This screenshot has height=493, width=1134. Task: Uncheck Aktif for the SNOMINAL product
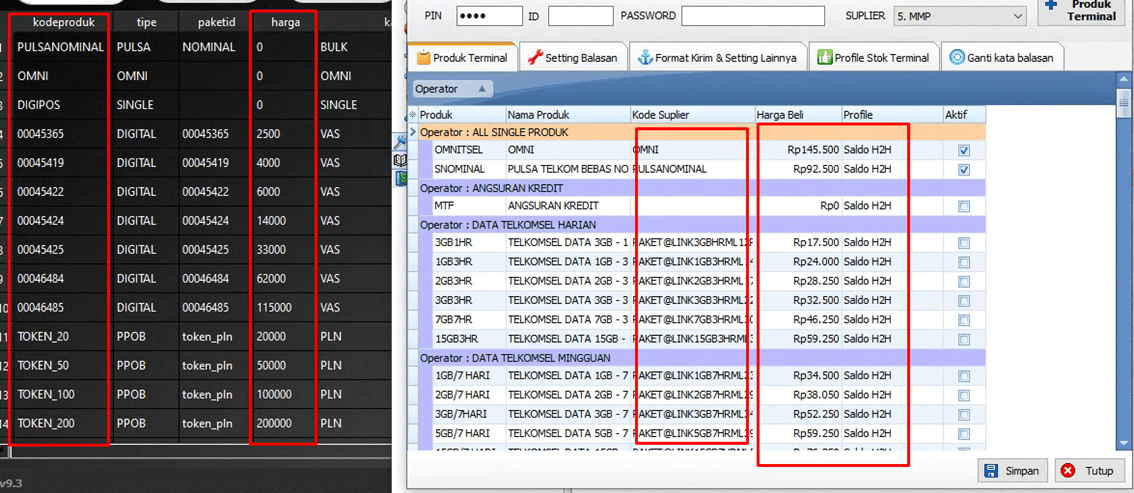tap(963, 170)
